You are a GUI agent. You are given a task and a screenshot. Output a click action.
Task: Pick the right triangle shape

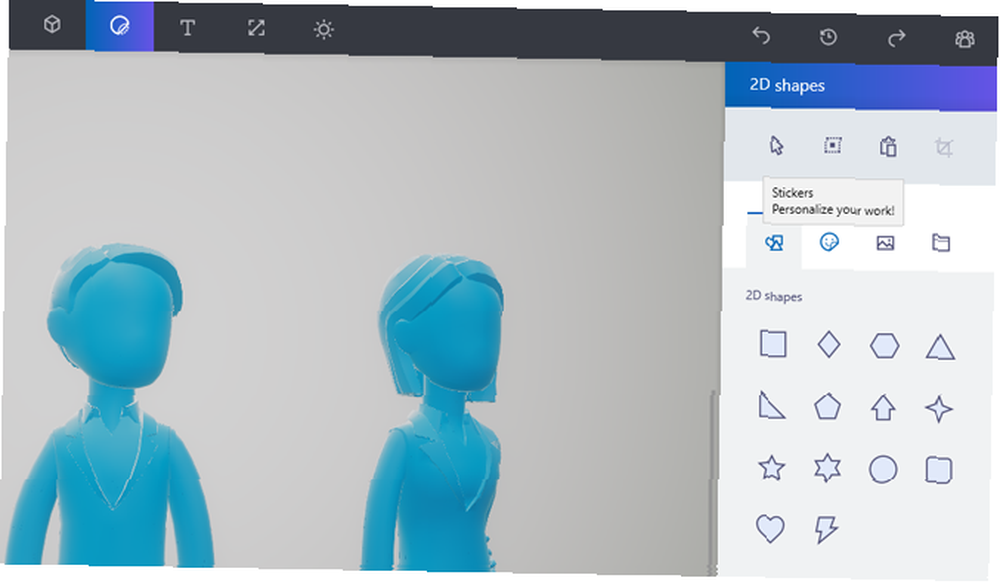[x=771, y=405]
